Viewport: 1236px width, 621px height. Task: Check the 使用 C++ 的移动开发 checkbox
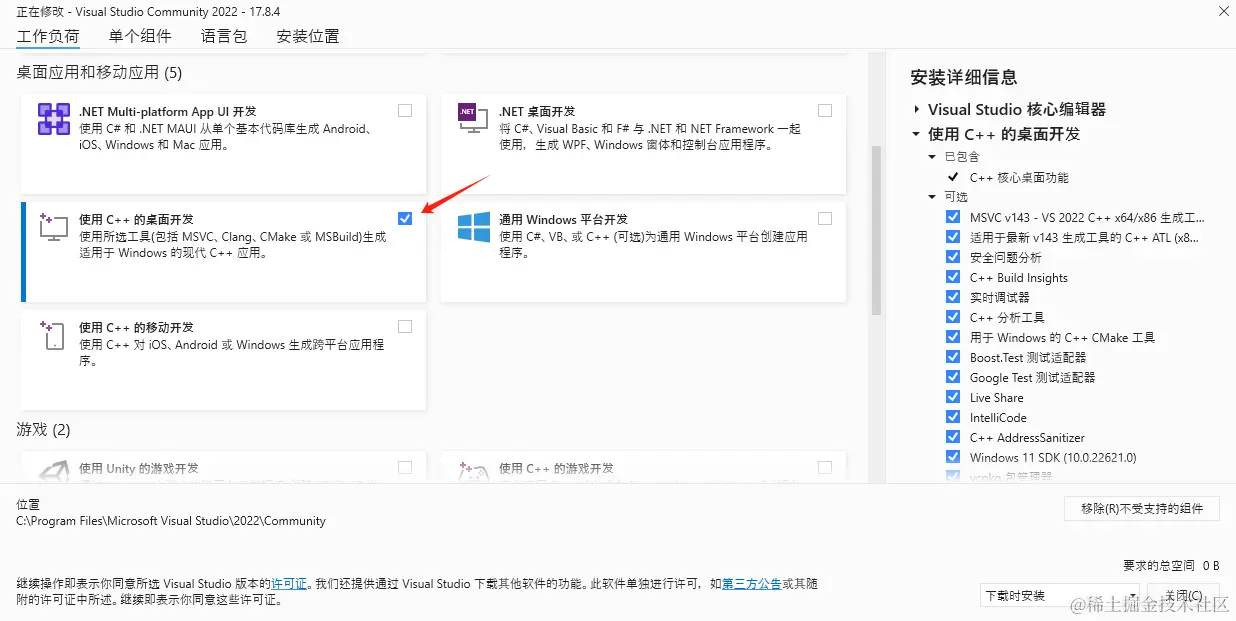[405, 327]
